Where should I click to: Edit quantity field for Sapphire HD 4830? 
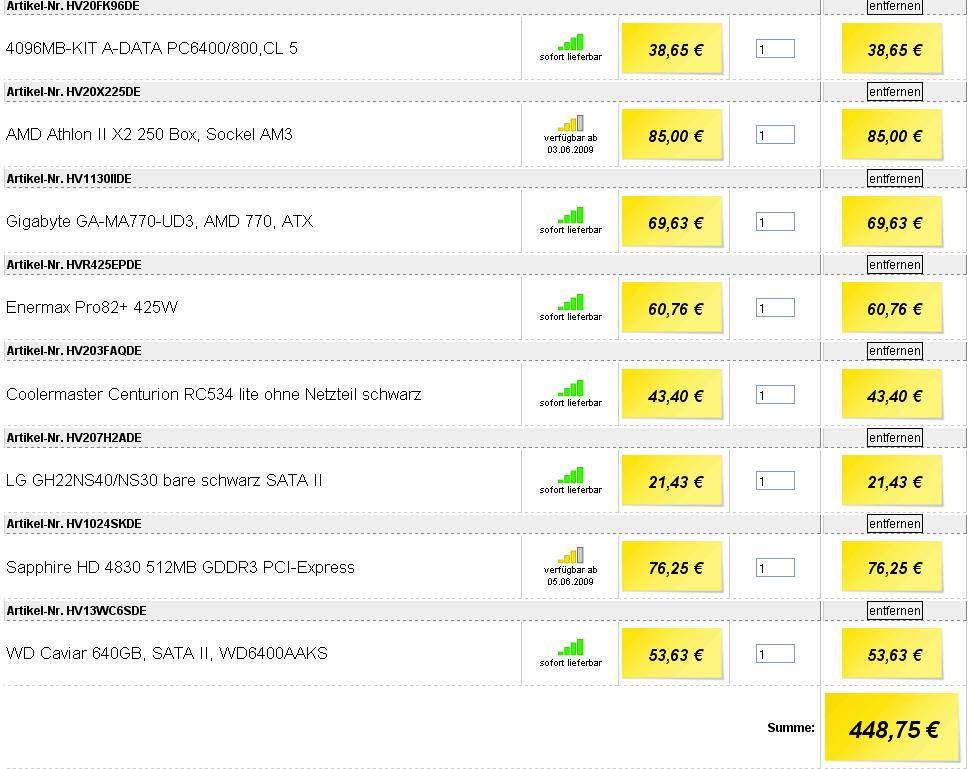775,568
